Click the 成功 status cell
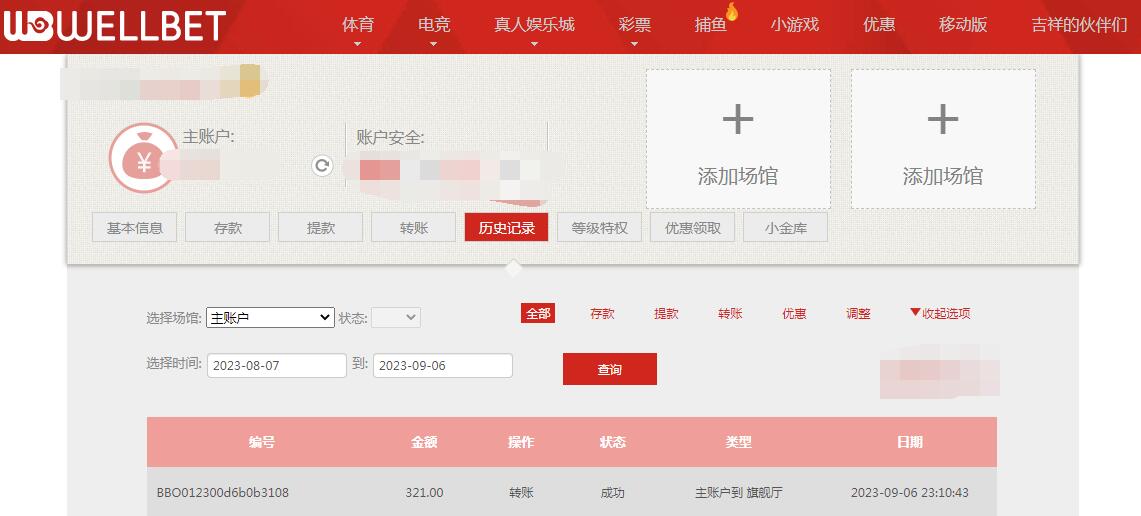 [612, 493]
